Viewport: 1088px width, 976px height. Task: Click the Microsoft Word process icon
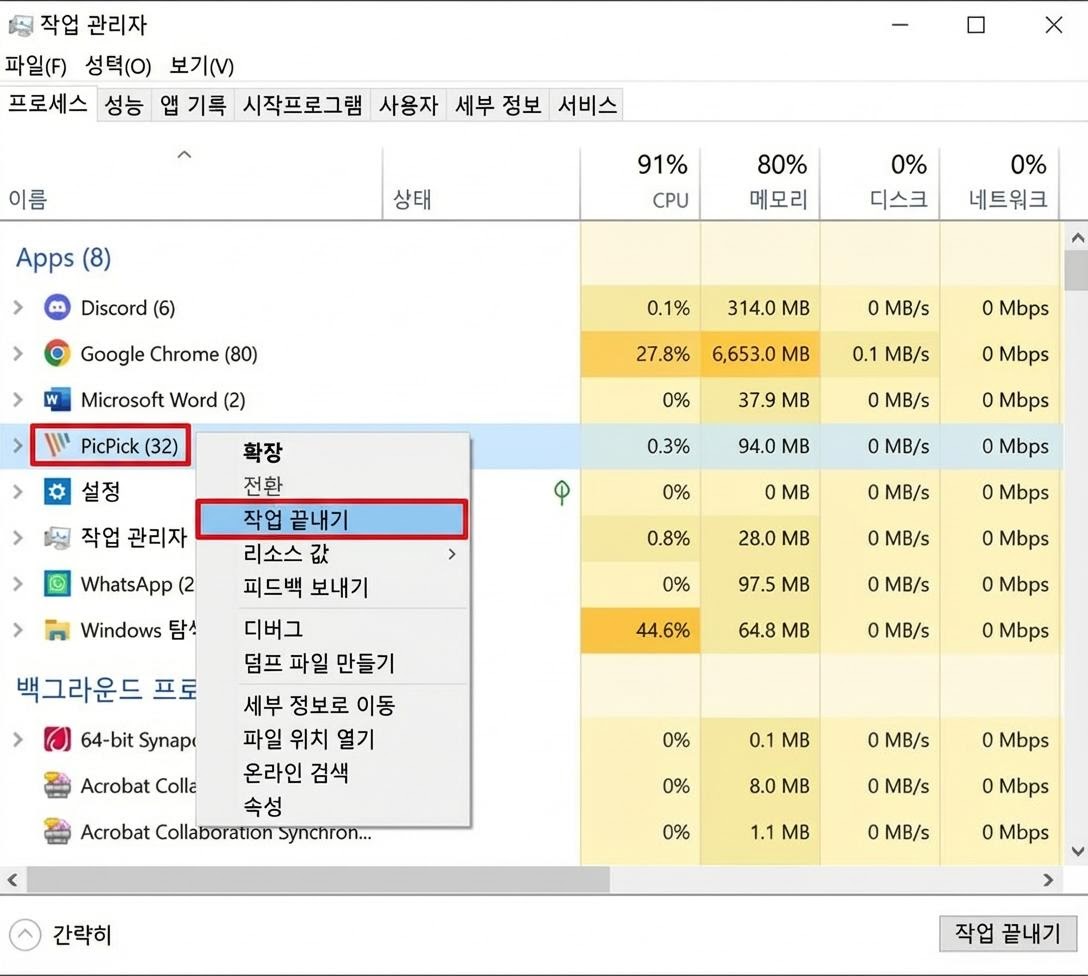pyautogui.click(x=57, y=400)
